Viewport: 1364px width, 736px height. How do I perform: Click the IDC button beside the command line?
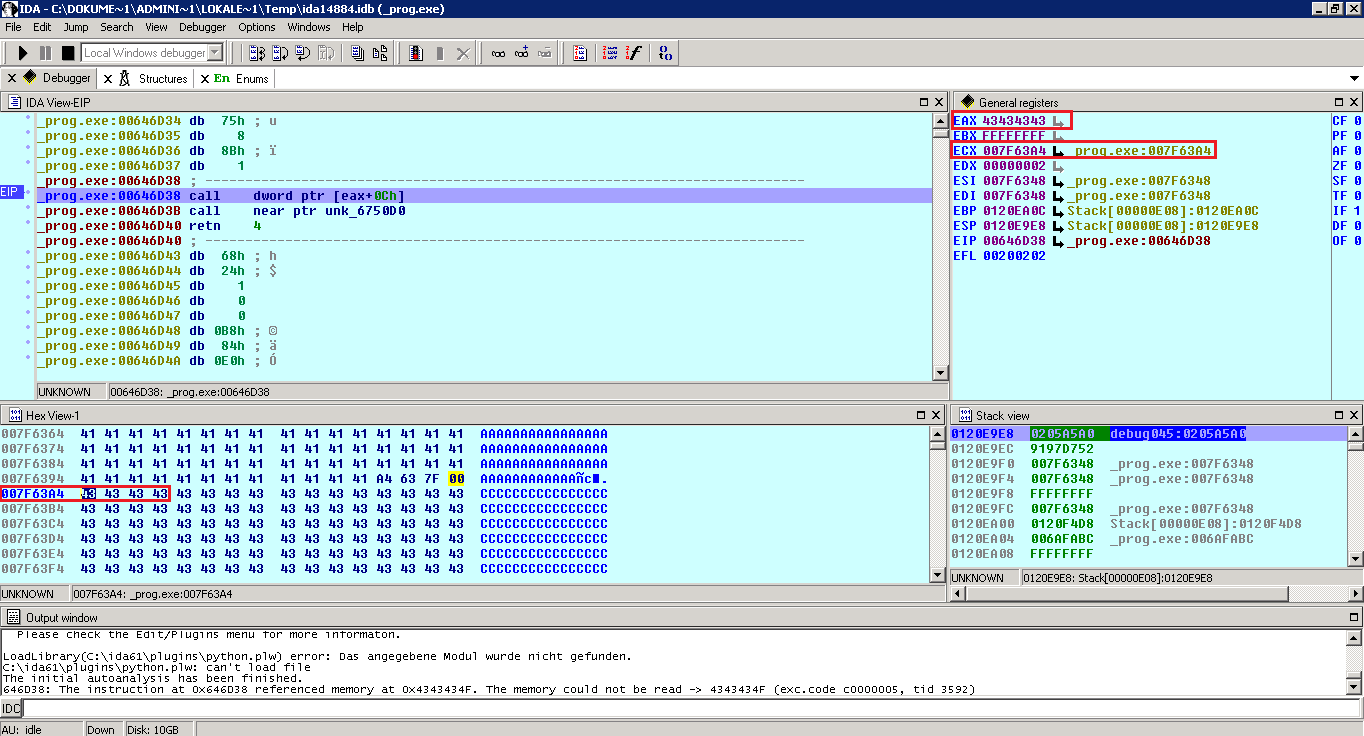(x=11, y=708)
